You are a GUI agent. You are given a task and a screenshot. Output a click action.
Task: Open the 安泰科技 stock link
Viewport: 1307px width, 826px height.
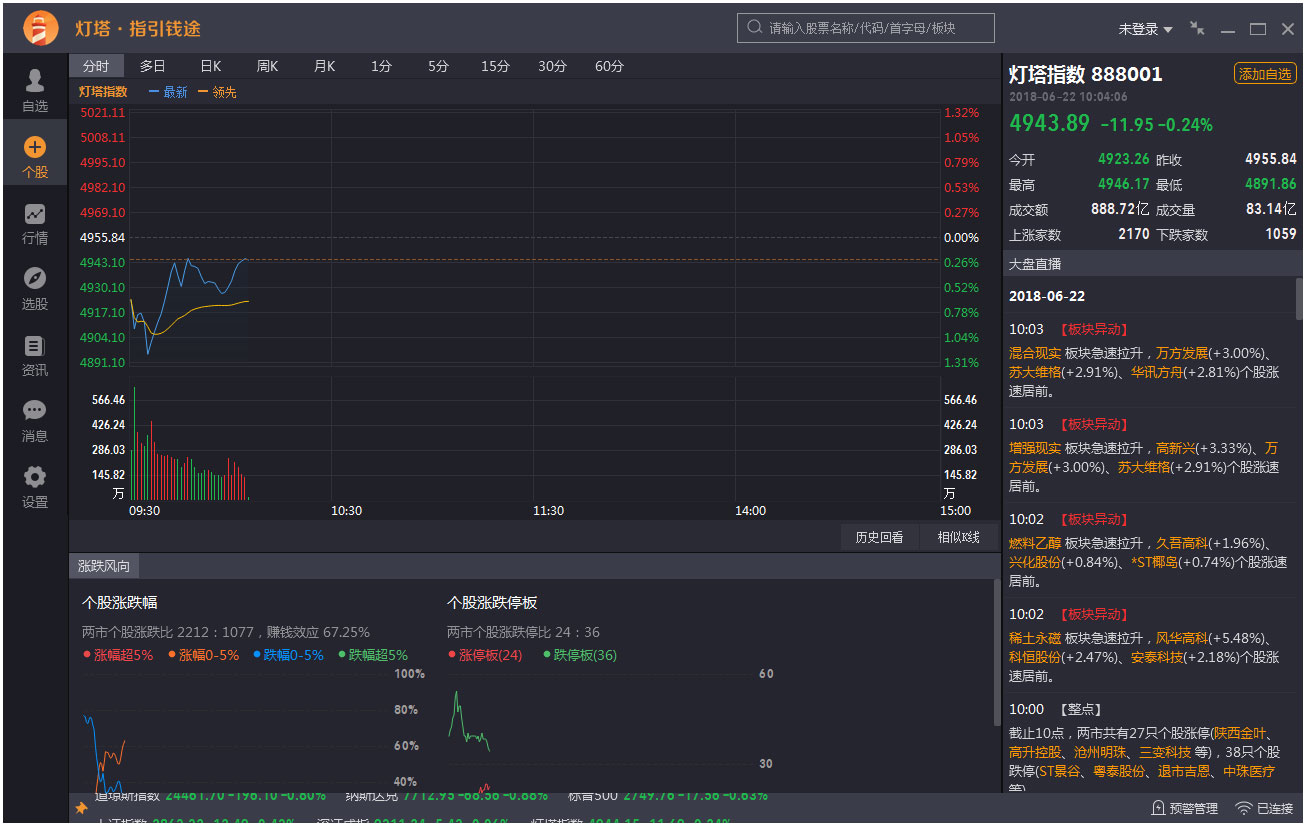tap(1157, 657)
